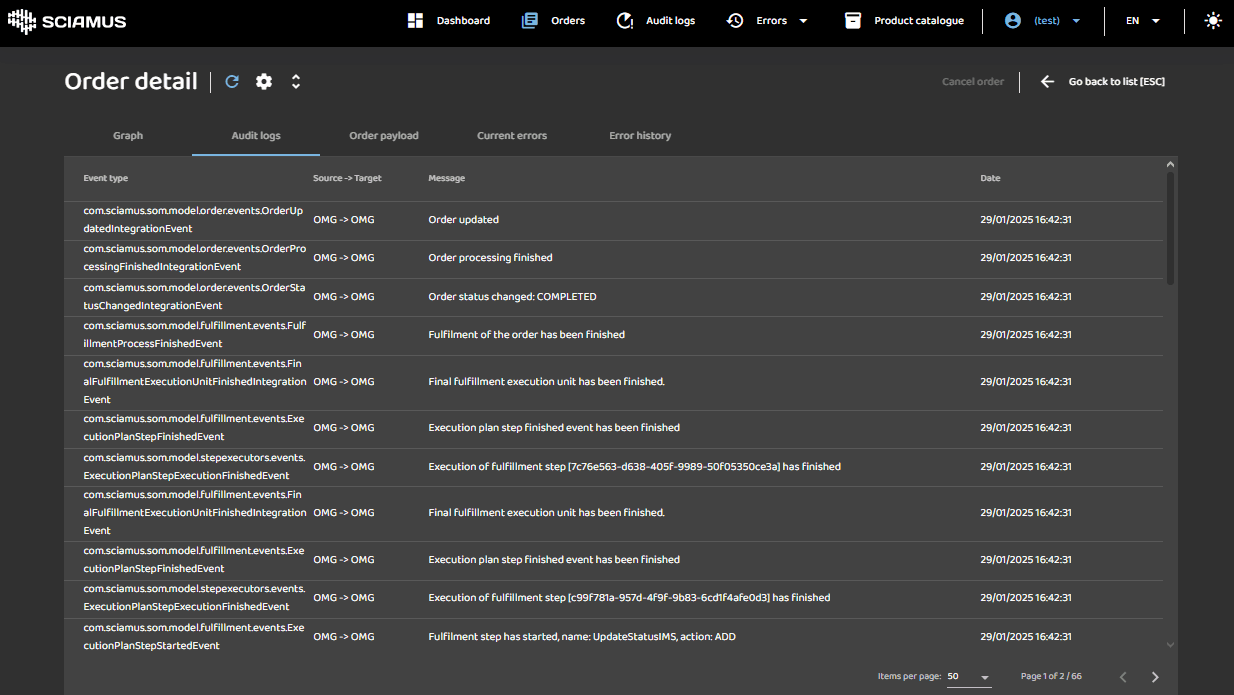Image resolution: width=1234 pixels, height=695 pixels.
Task: Open the Dashboard grid icon
Action: pyautogui.click(x=416, y=21)
